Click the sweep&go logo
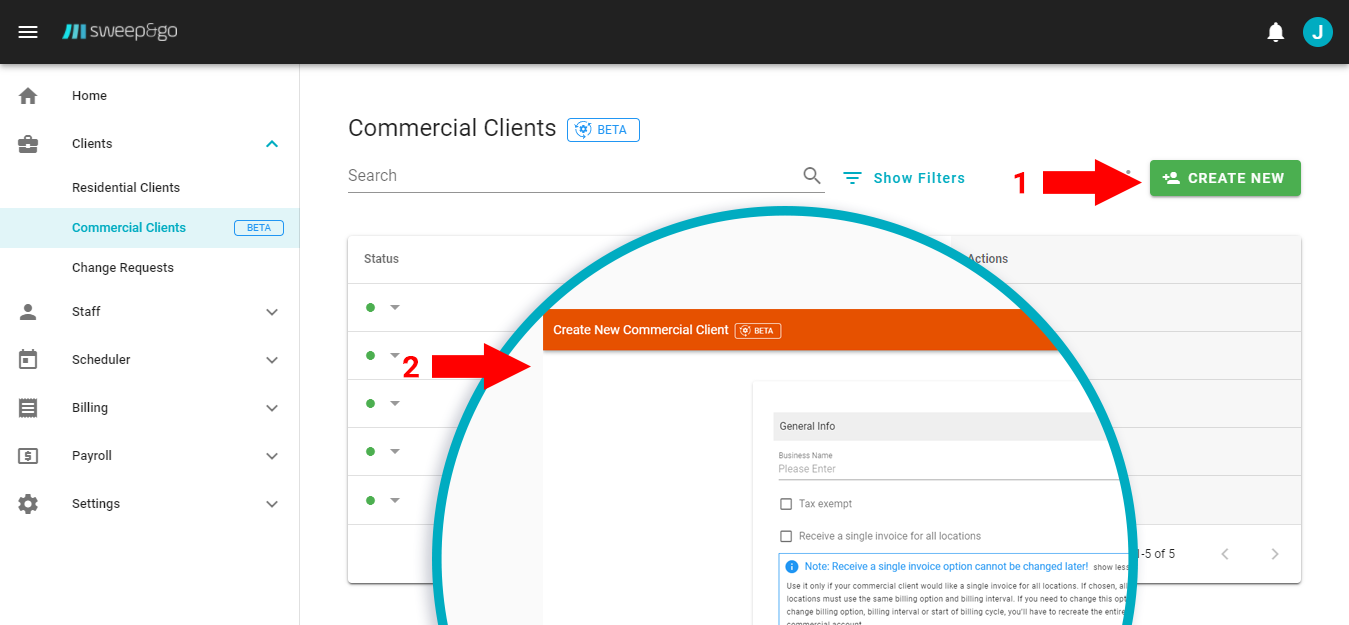 (x=120, y=32)
